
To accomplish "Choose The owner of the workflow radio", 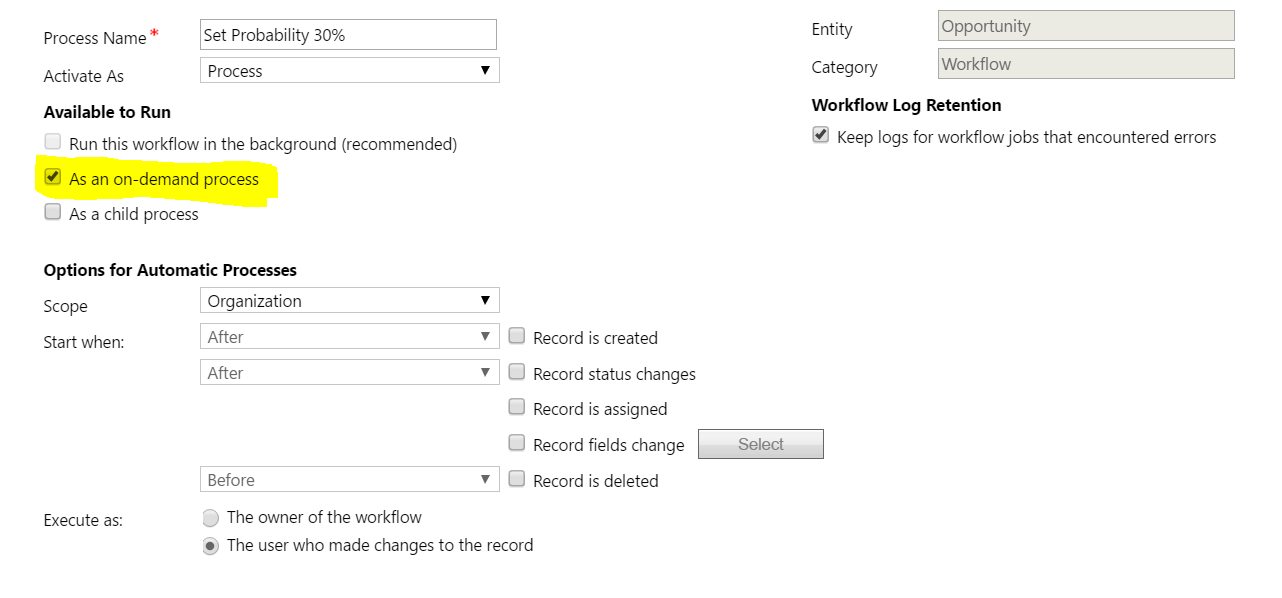I will point(210,518).
